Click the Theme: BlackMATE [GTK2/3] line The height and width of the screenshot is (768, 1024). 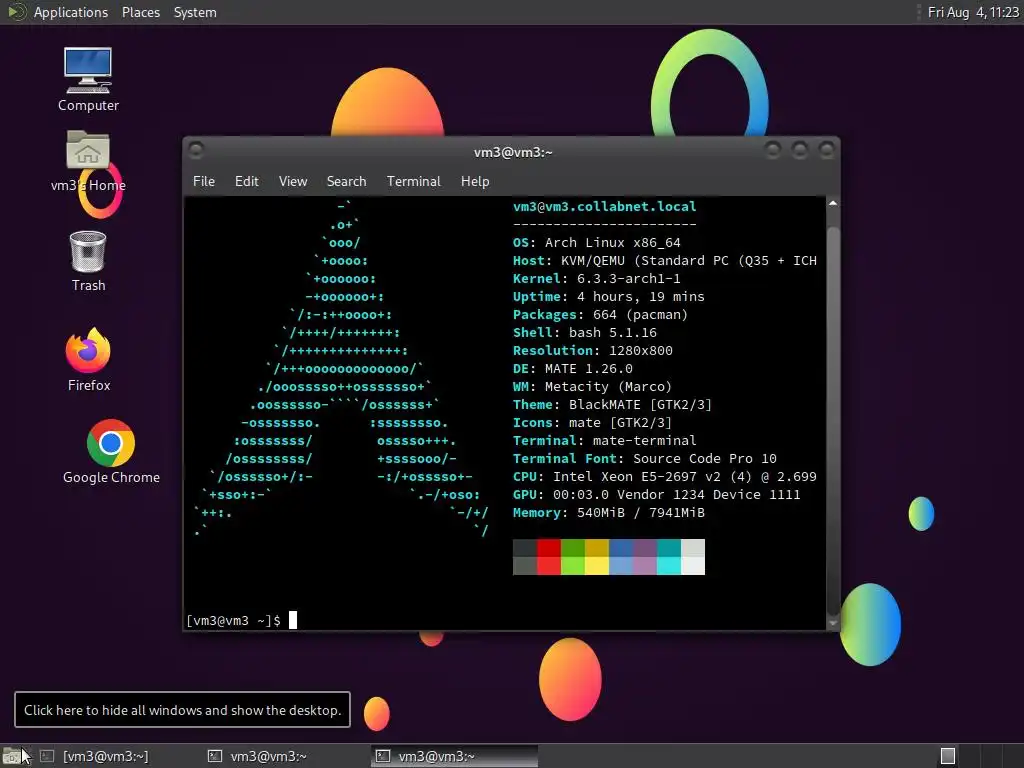[x=612, y=404]
